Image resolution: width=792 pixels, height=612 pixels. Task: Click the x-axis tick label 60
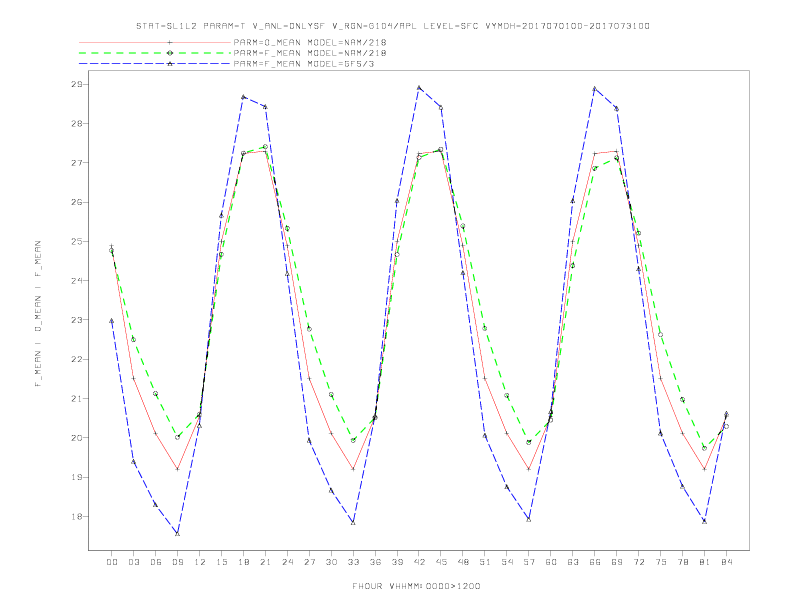coord(551,562)
